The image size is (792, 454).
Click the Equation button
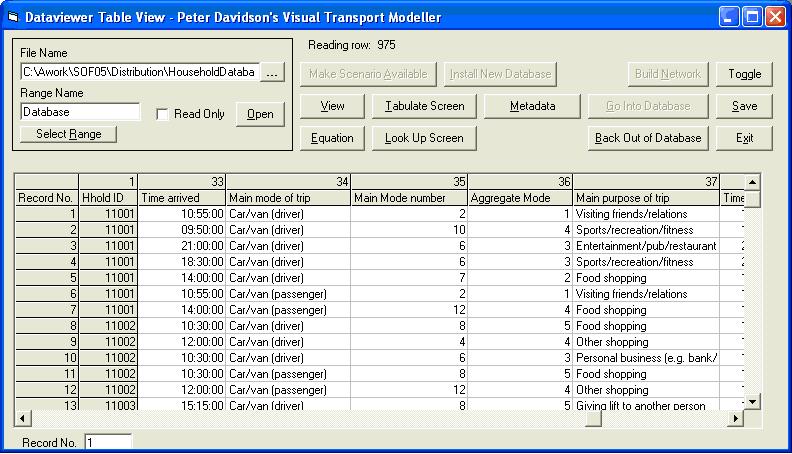coord(332,138)
